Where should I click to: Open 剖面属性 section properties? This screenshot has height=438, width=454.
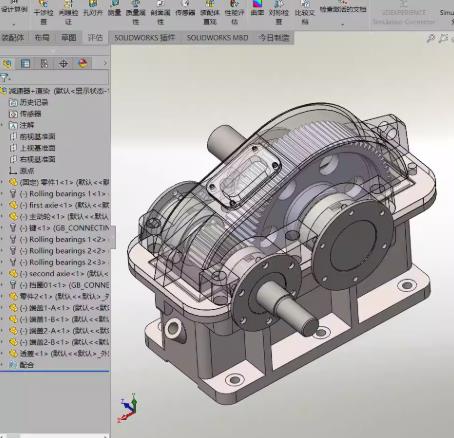coord(161,13)
